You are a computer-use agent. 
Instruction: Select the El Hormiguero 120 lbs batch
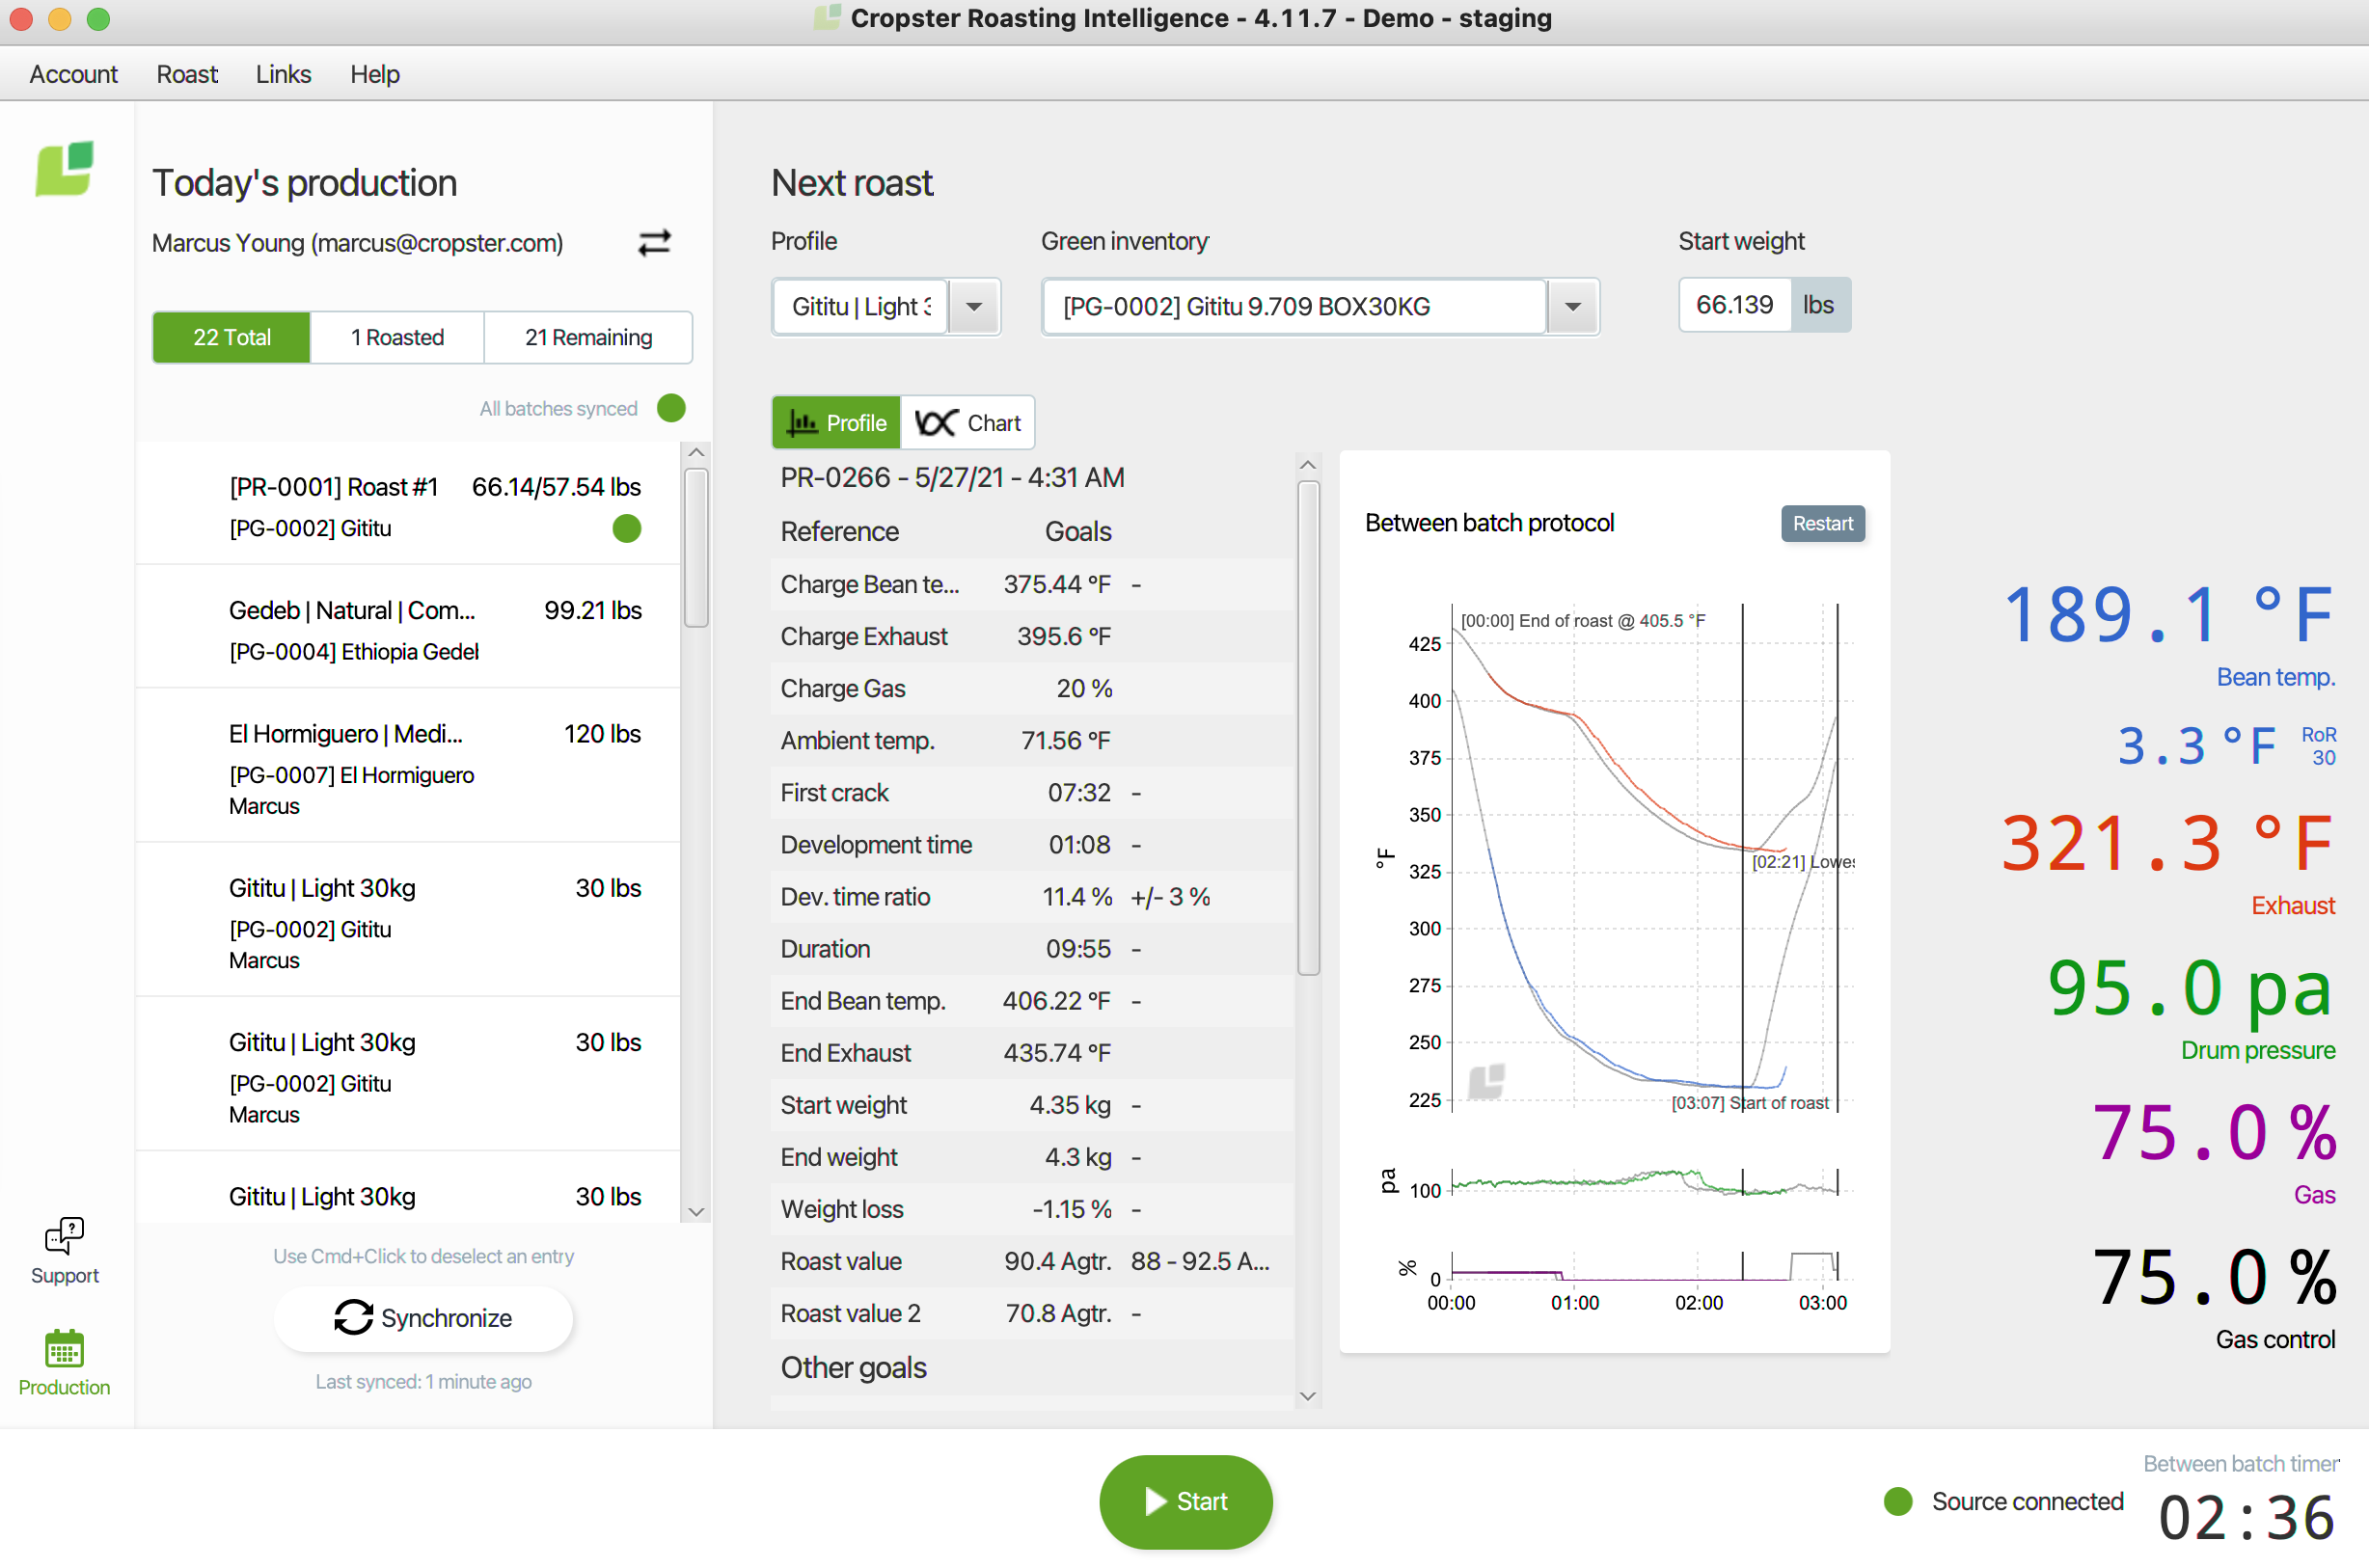click(x=408, y=767)
